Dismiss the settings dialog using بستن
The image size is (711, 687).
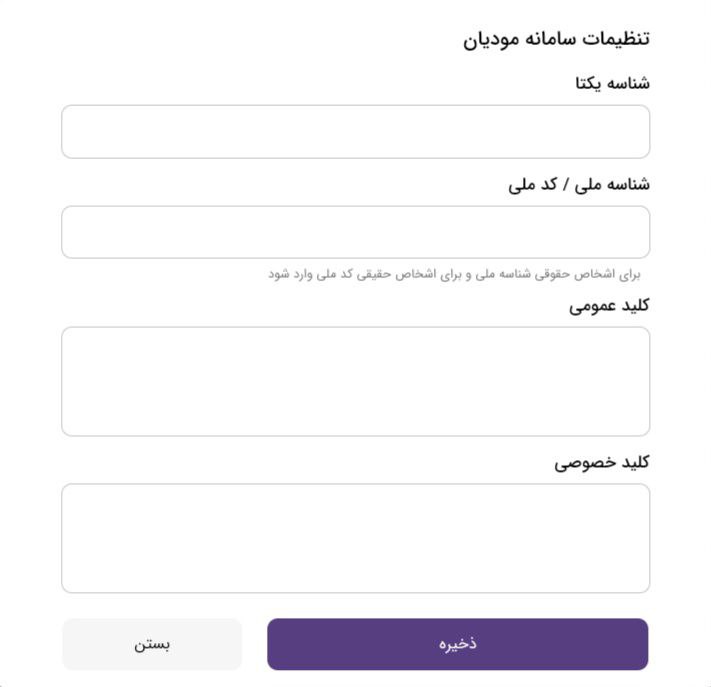pos(152,644)
